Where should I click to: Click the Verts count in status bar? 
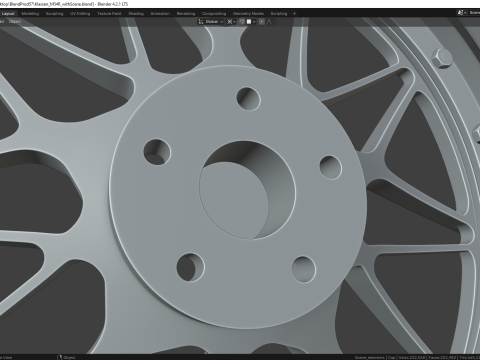[x=411, y=357]
